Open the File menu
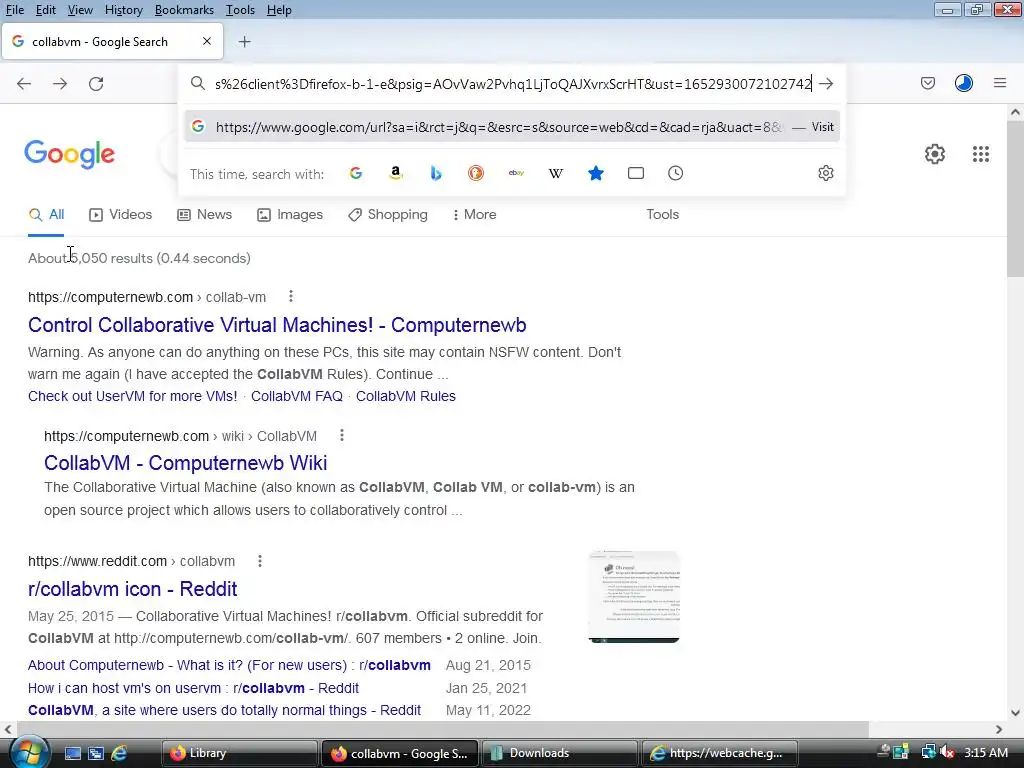 click(x=15, y=10)
